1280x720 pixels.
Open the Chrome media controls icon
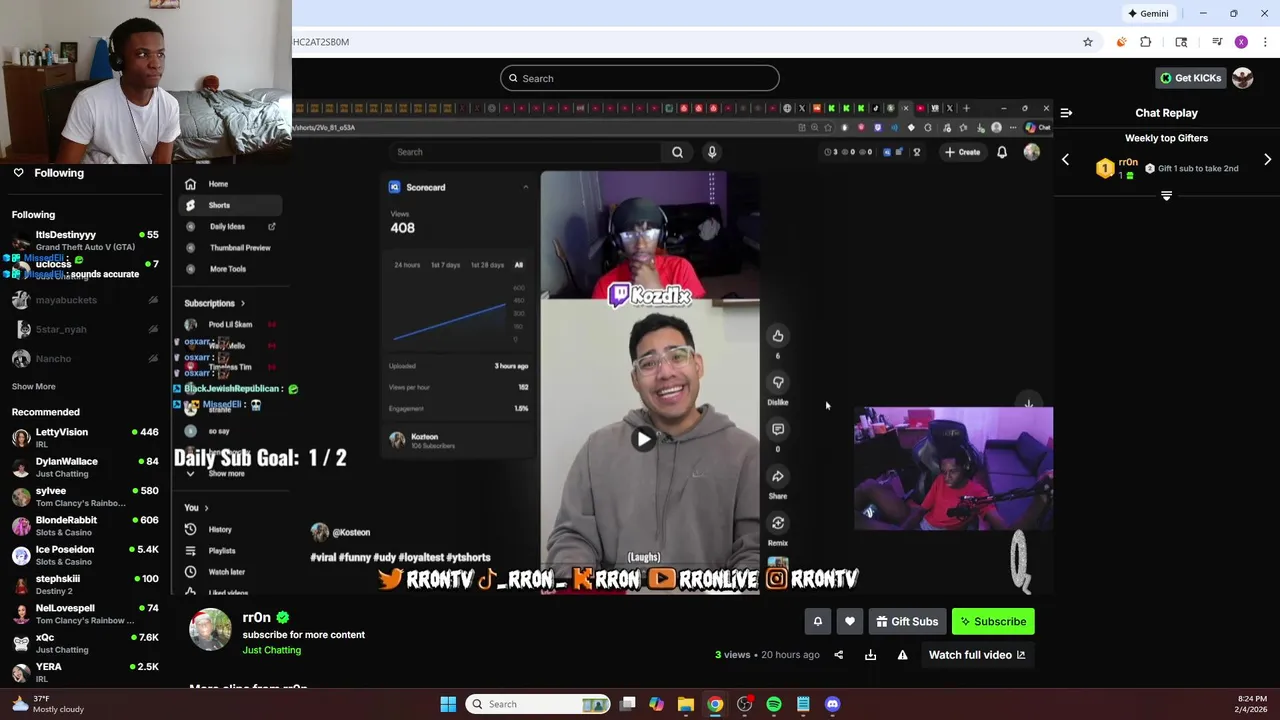1216,42
